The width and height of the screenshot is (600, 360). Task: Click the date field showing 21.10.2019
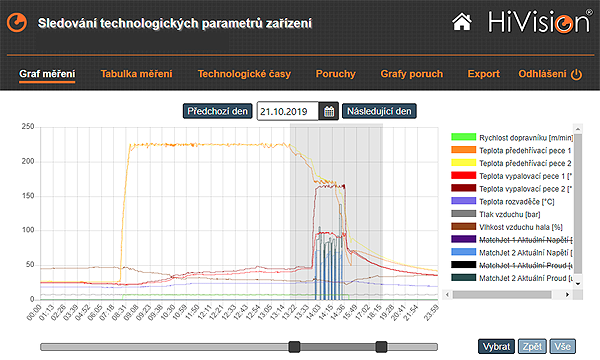point(287,111)
